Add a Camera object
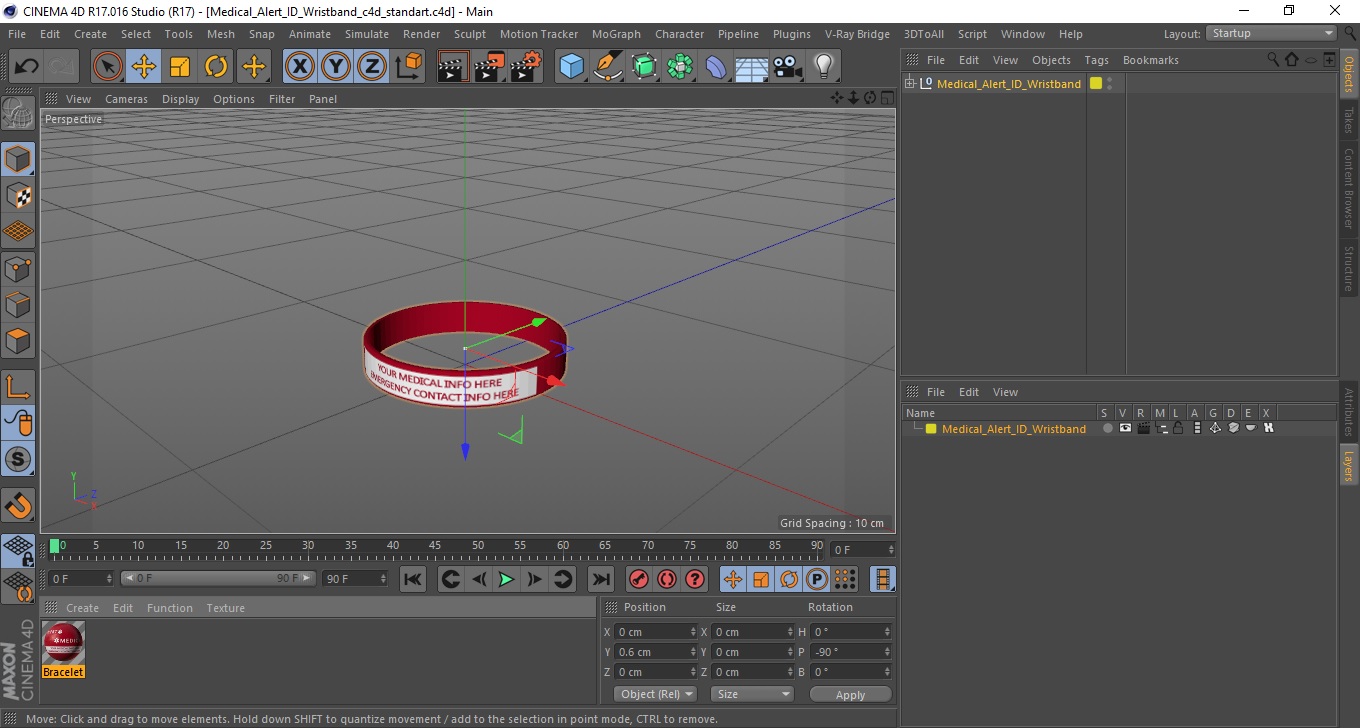This screenshot has width=1360, height=728. click(x=788, y=67)
